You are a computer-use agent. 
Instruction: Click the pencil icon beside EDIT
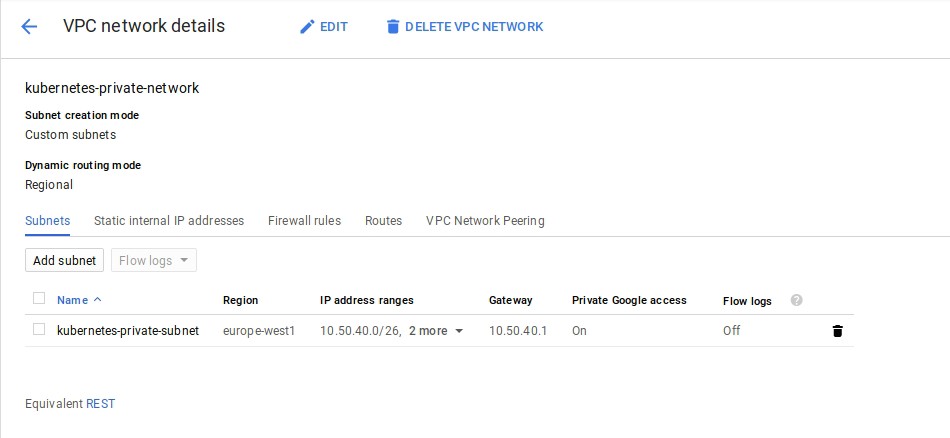pos(307,27)
